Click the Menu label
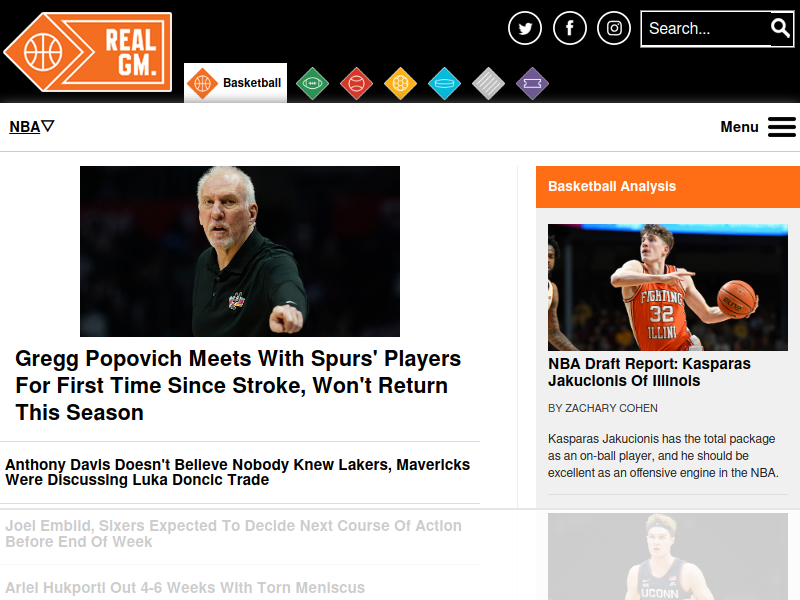 pos(739,127)
